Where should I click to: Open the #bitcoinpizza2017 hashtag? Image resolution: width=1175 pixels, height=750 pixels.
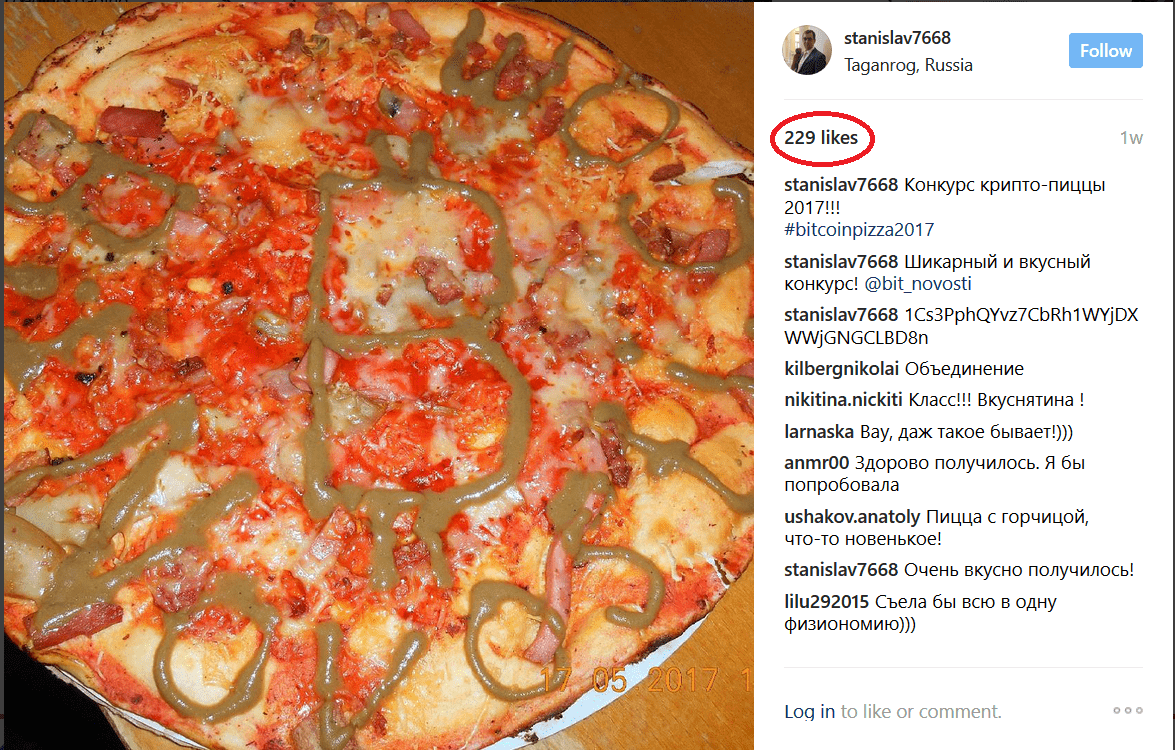(860, 229)
